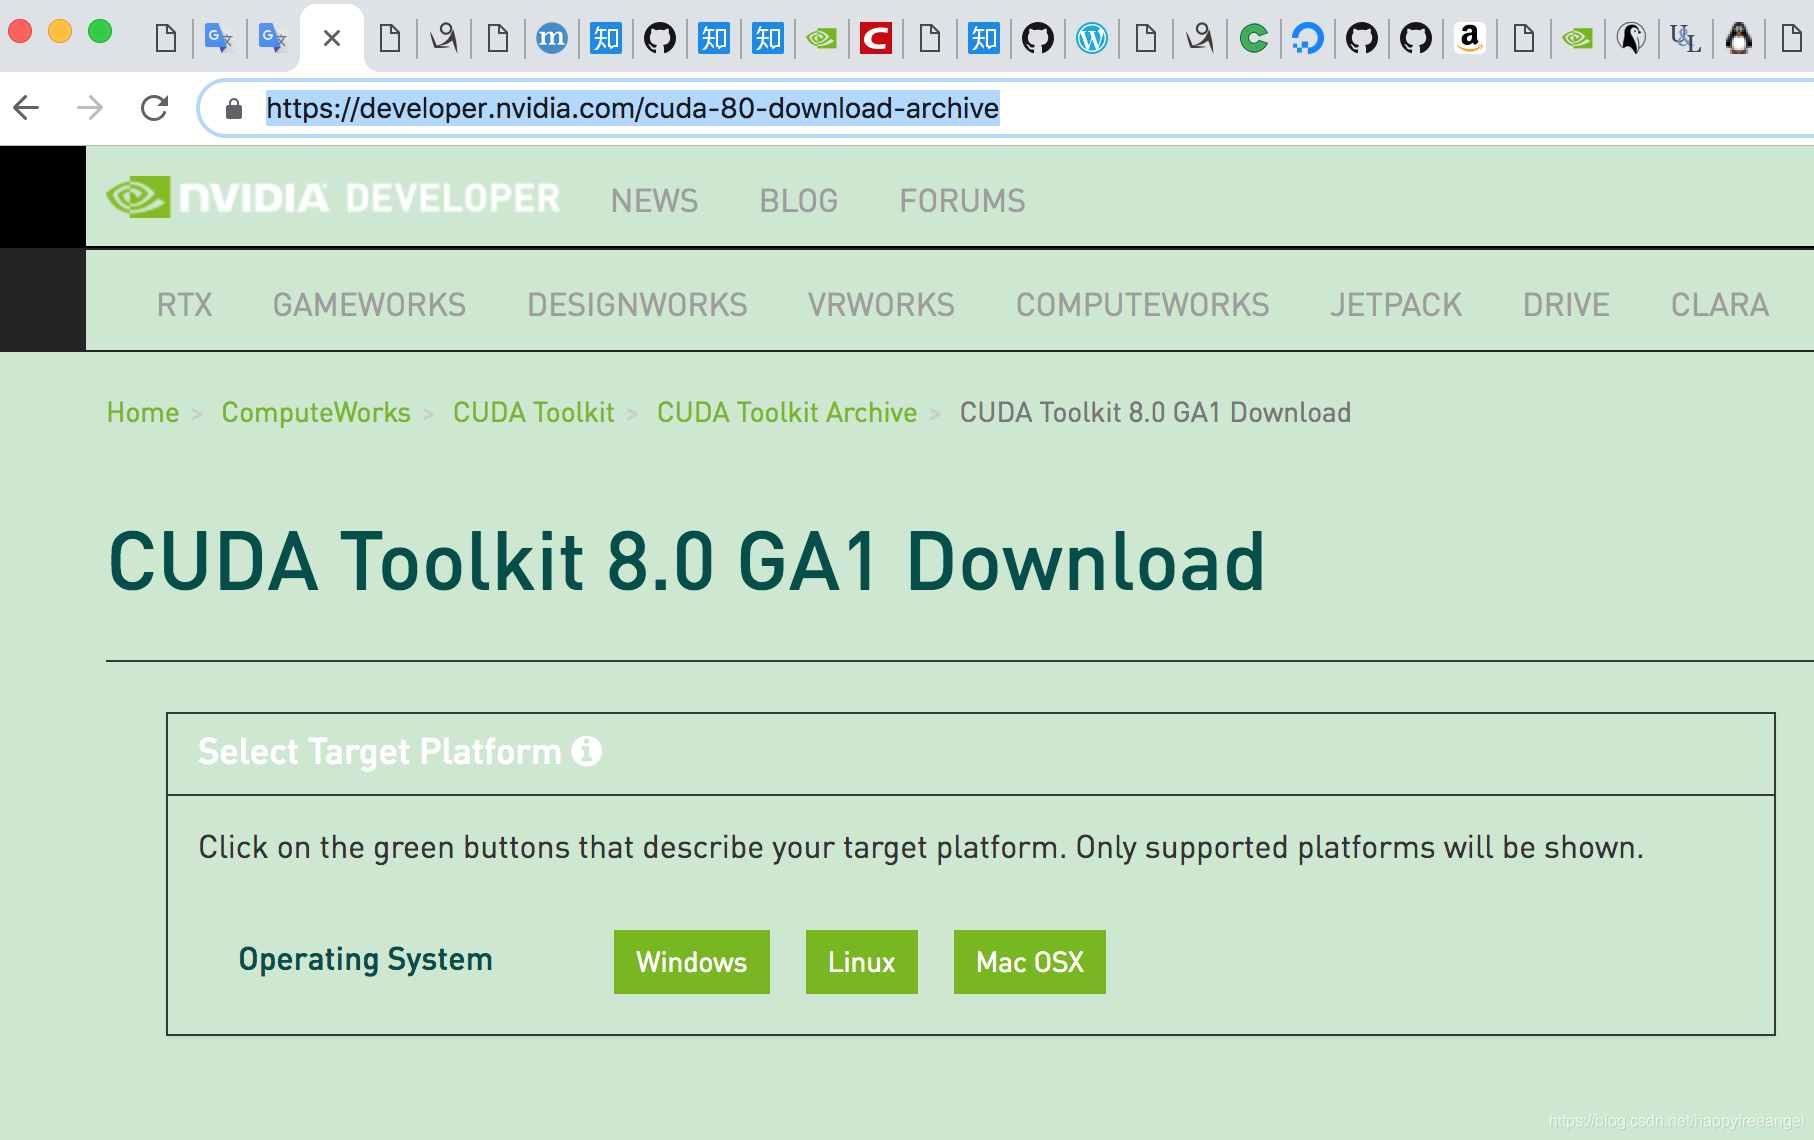Click the macOS green fullscreen window button
The height and width of the screenshot is (1140, 1814).
(100, 31)
